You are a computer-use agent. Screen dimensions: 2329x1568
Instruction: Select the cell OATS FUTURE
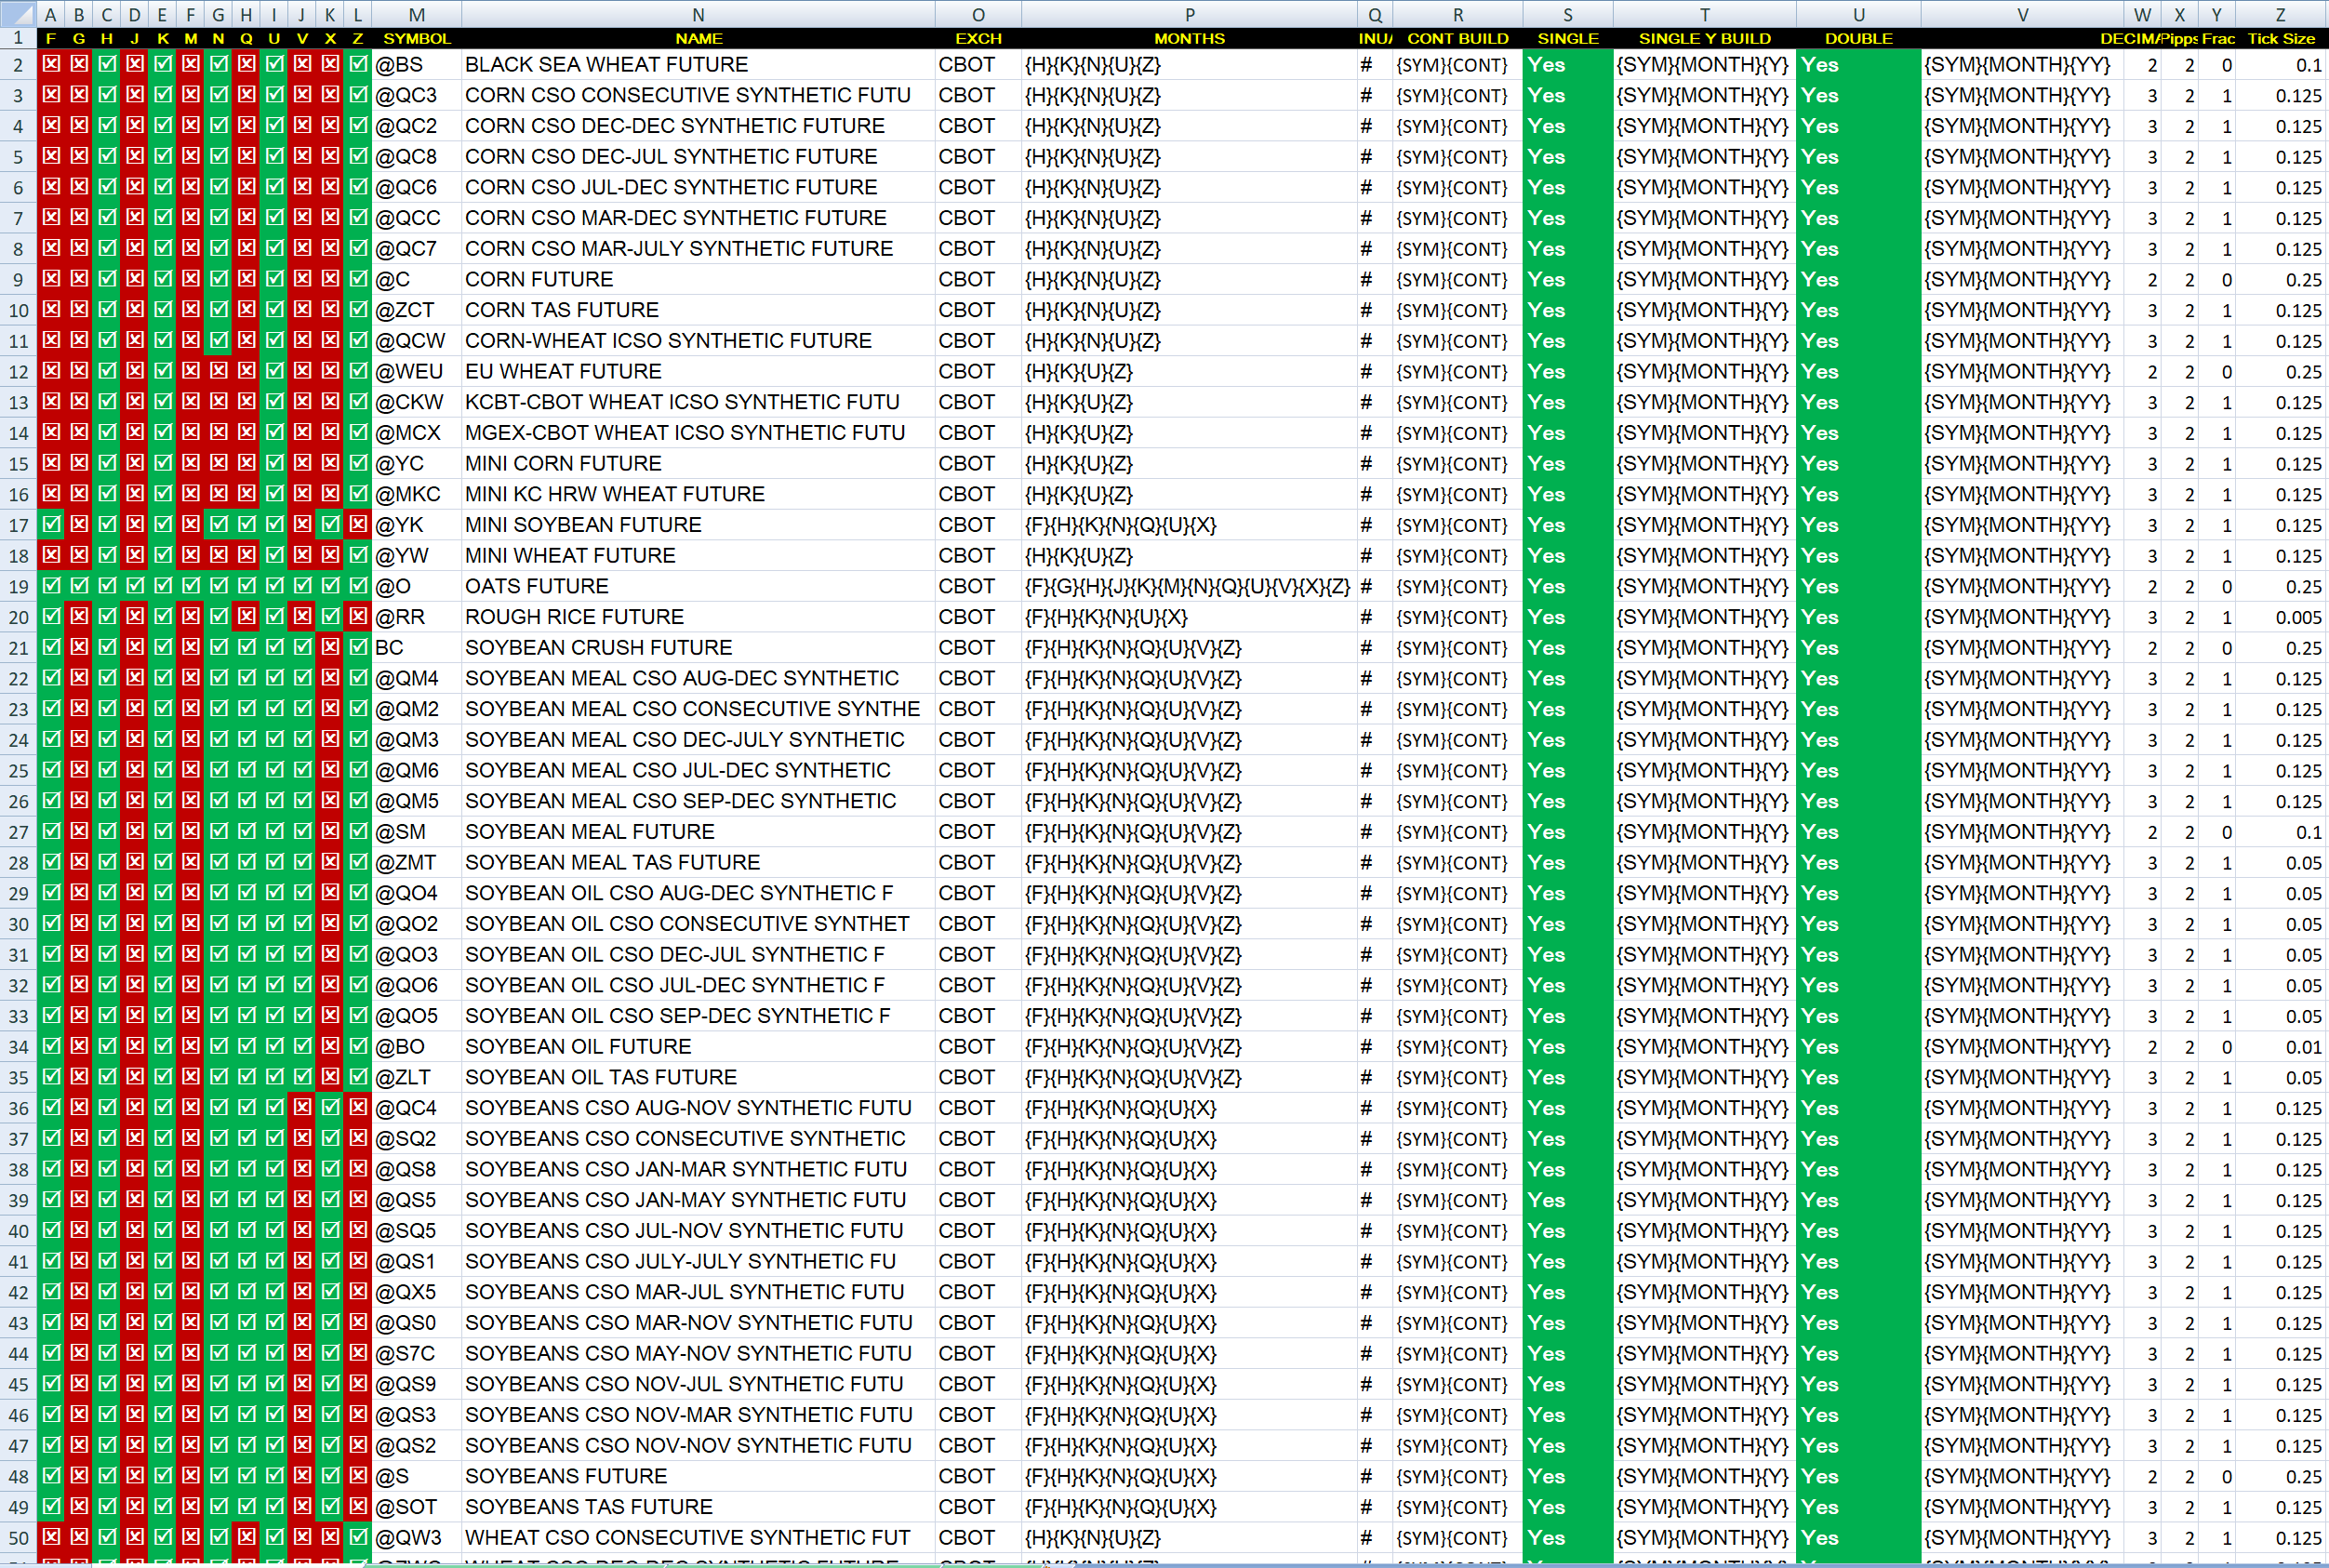pyautogui.click(x=698, y=586)
